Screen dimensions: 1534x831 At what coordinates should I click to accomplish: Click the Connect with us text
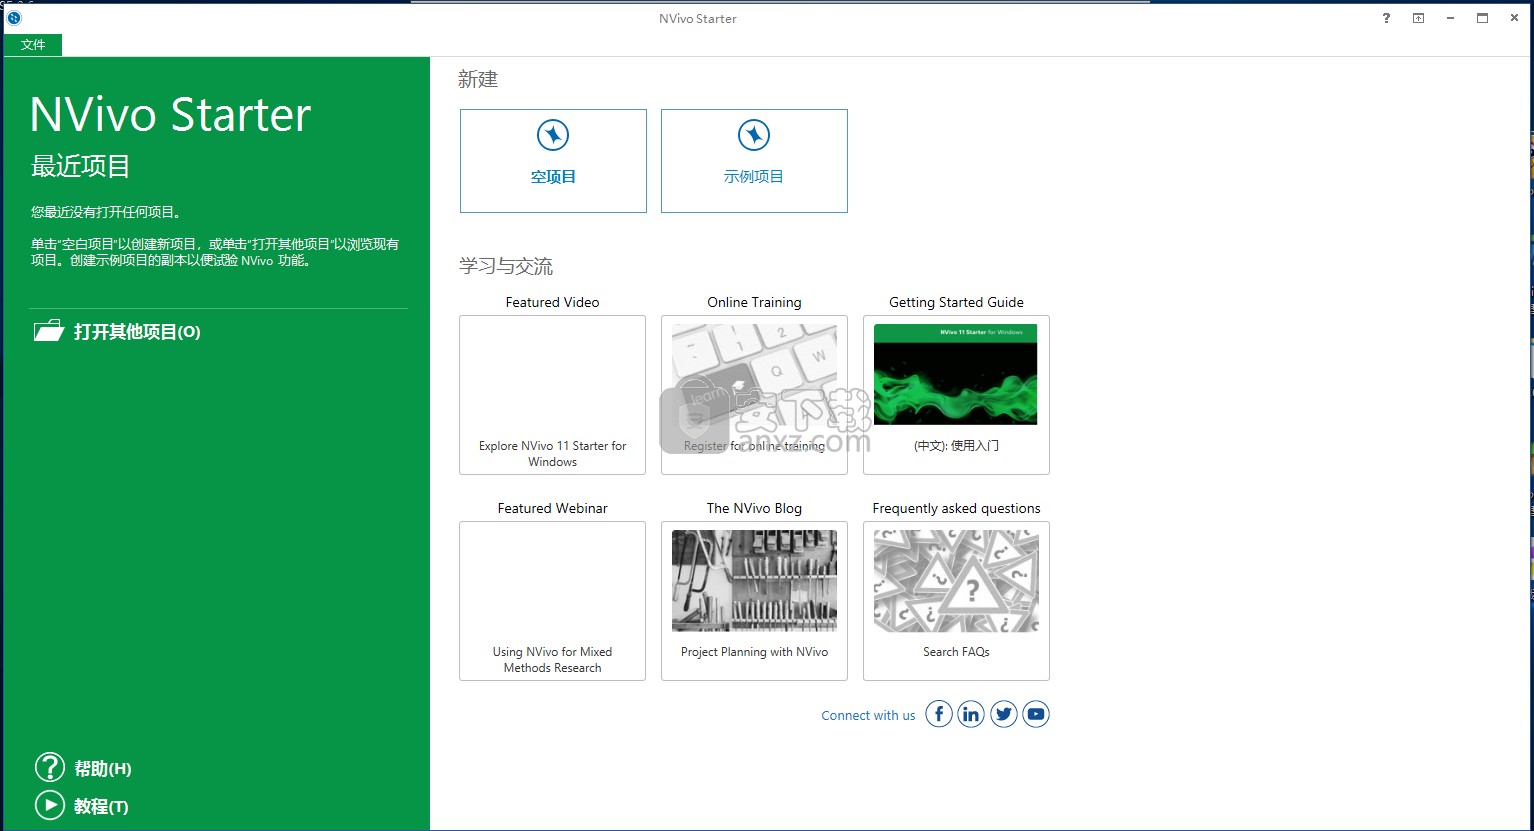pyautogui.click(x=868, y=716)
